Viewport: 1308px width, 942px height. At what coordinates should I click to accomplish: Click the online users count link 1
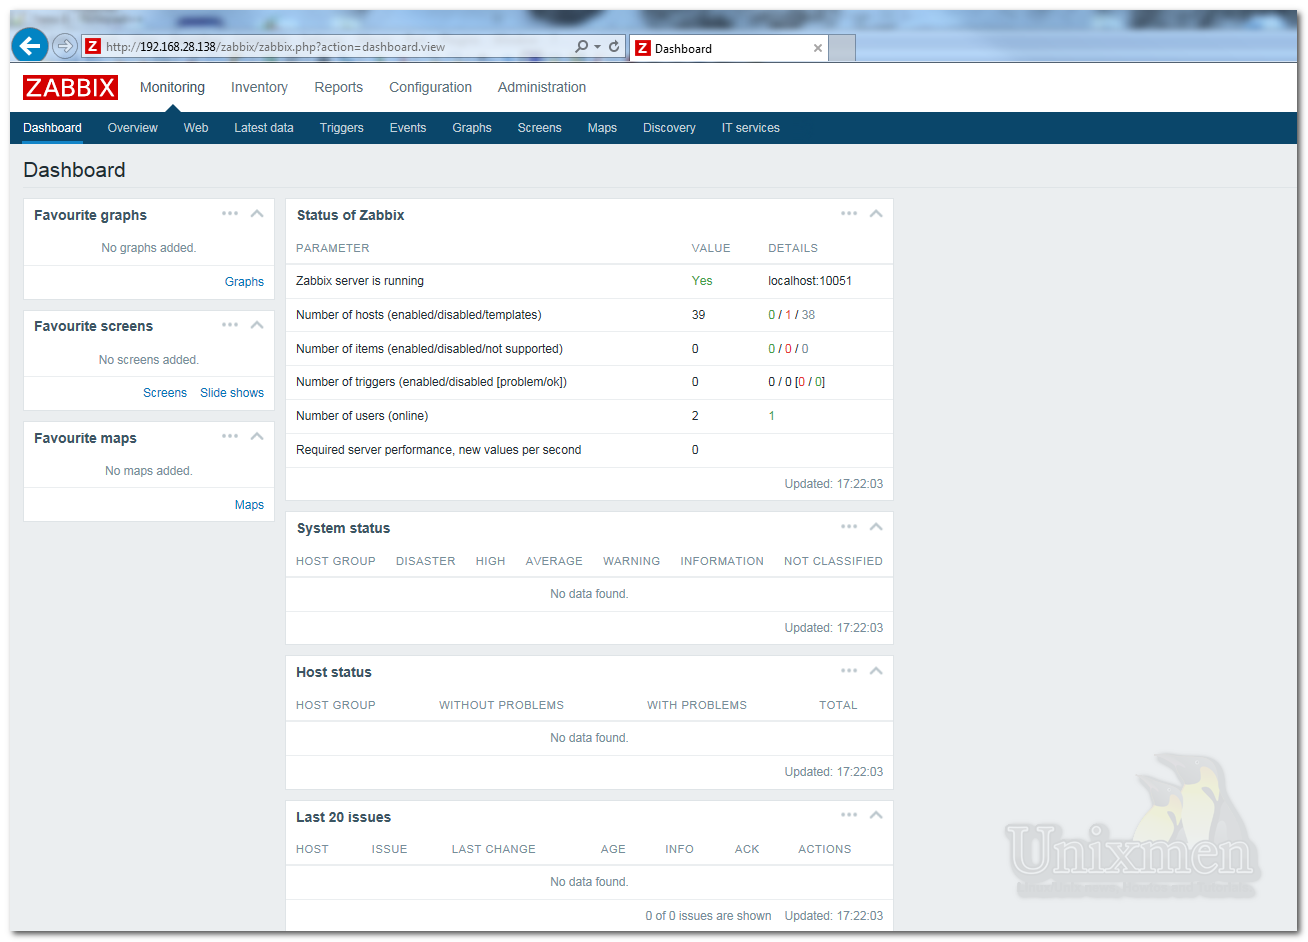click(771, 416)
